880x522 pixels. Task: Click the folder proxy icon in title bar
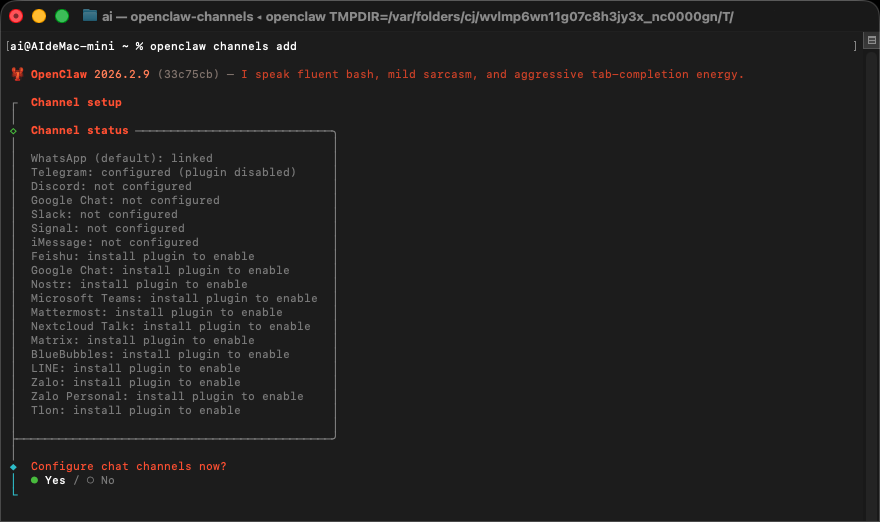pyautogui.click(x=90, y=16)
